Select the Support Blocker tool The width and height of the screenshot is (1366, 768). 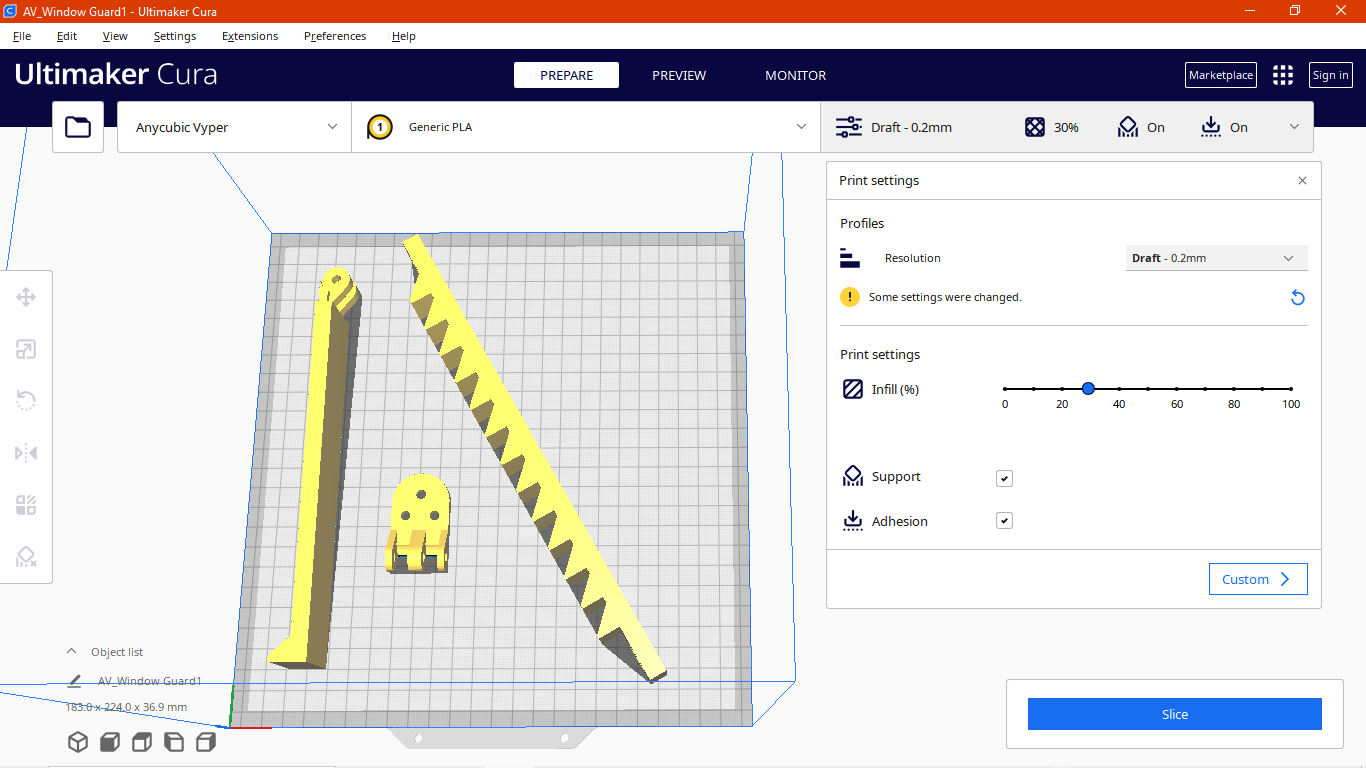coord(26,557)
